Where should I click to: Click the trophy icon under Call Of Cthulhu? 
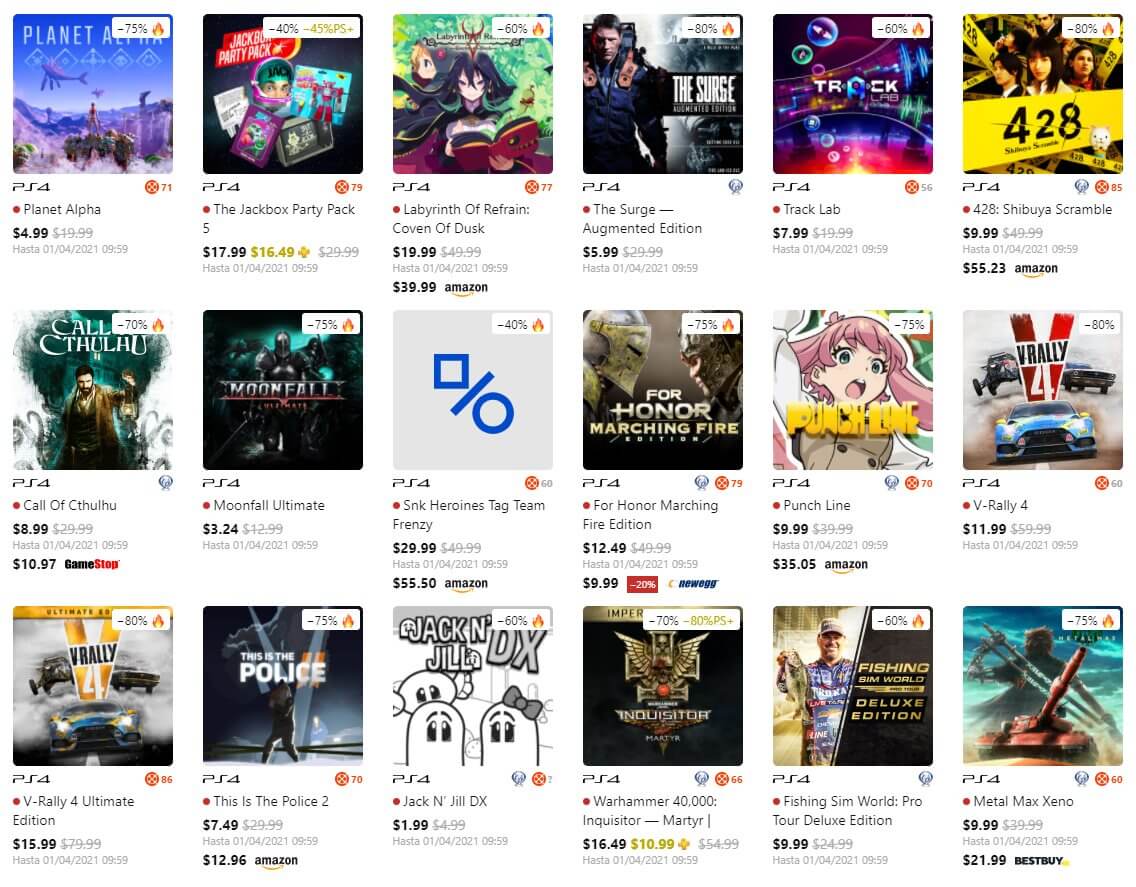[166, 483]
